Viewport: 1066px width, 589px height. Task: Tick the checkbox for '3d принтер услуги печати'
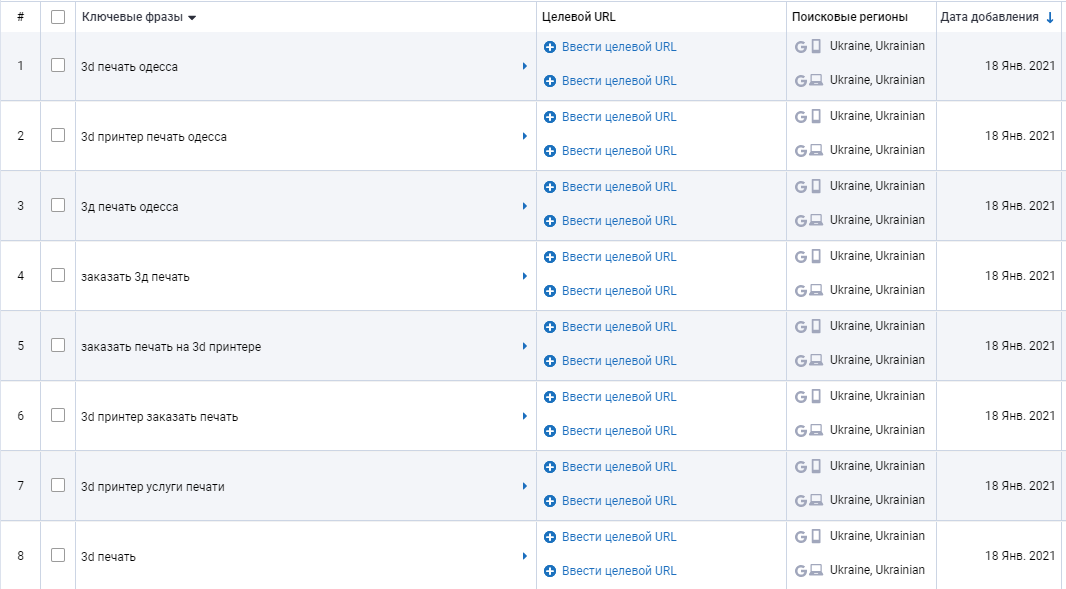click(58, 486)
